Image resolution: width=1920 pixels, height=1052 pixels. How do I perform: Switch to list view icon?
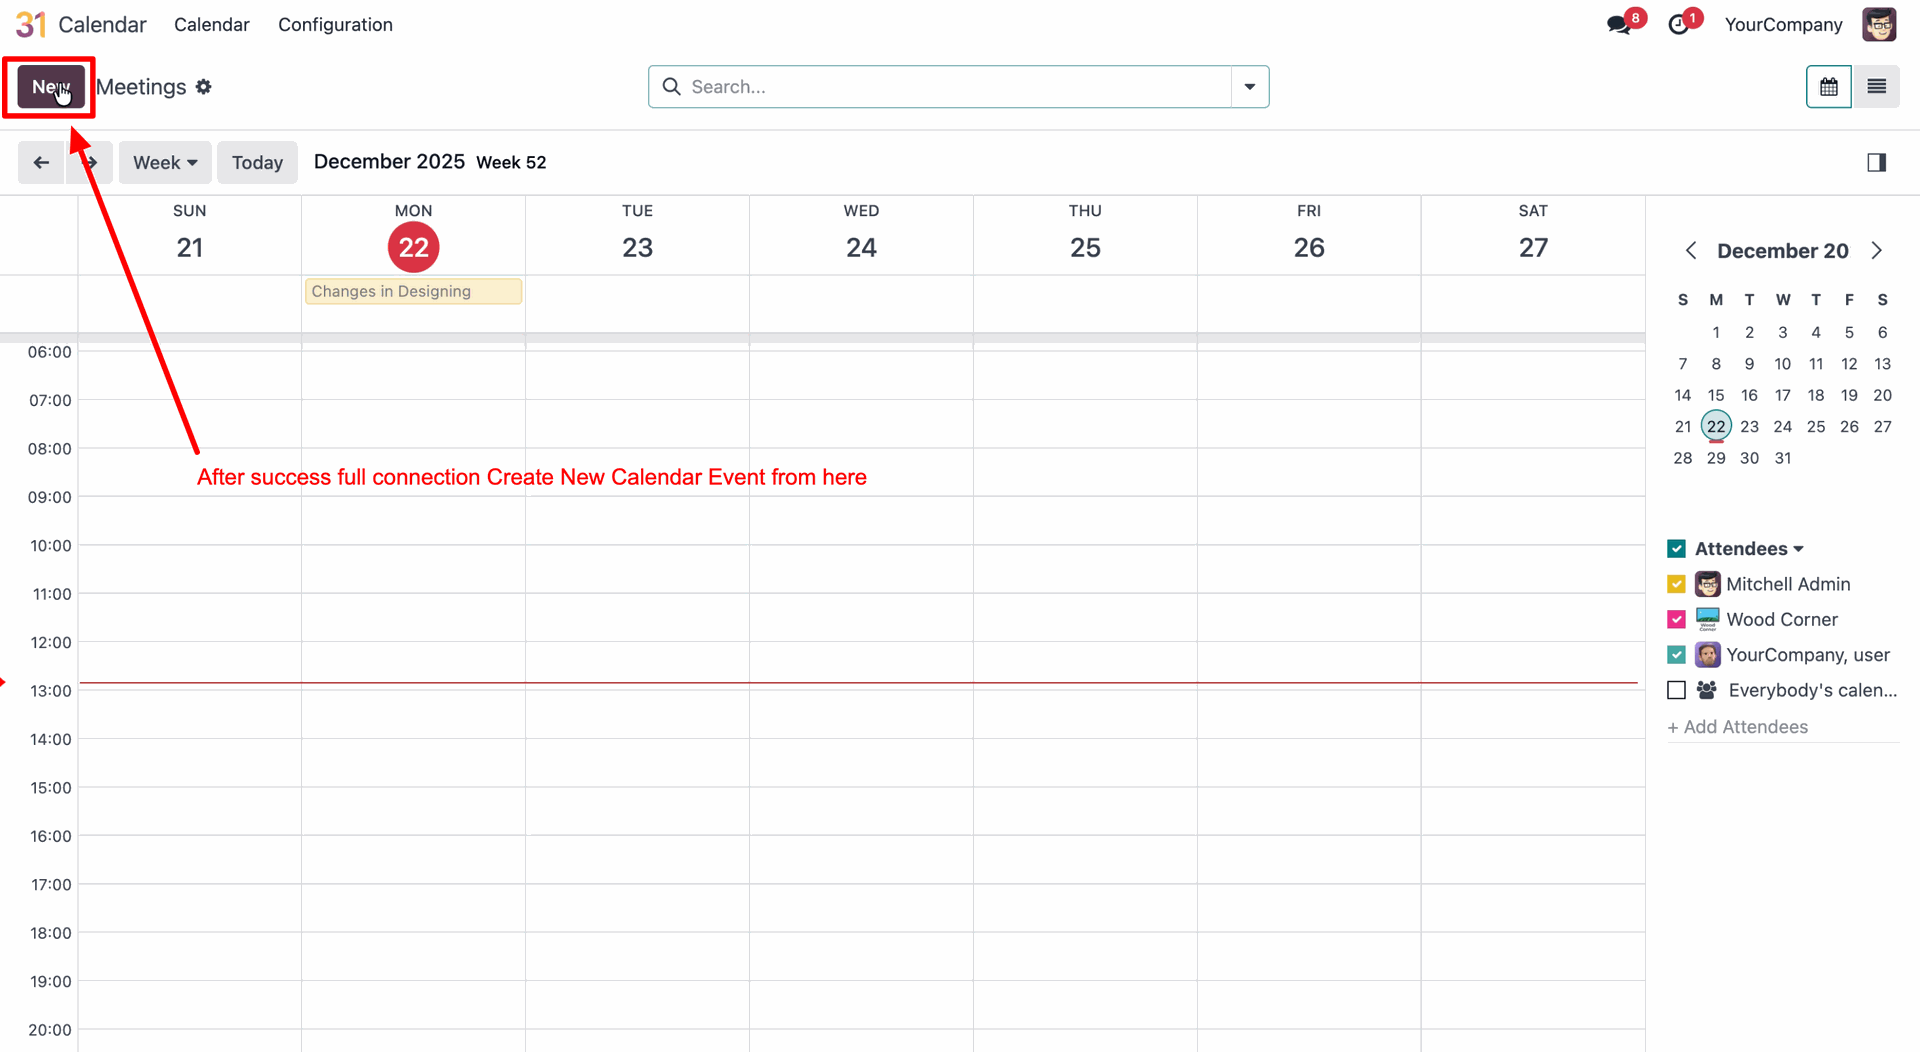pos(1876,87)
